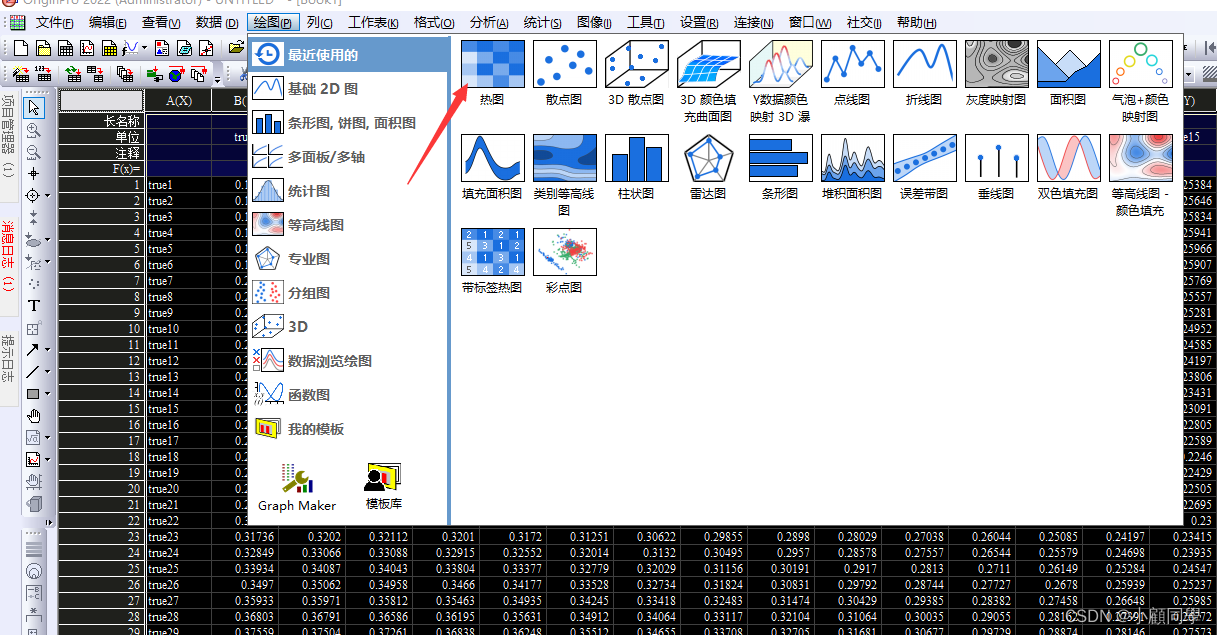
Task: Select the Text tool T icon
Action: click(x=34, y=305)
